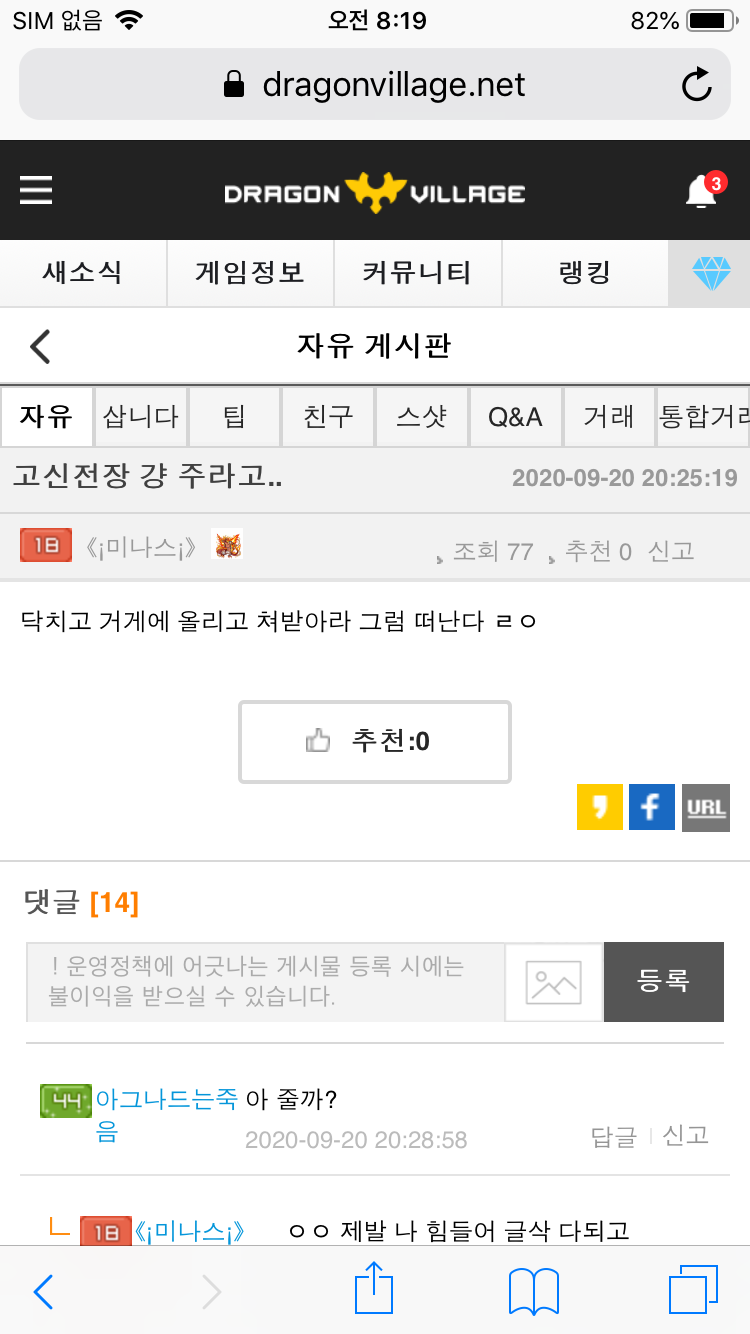Recommend the post with 추천 button
The width and height of the screenshot is (750, 1334).
[375, 741]
